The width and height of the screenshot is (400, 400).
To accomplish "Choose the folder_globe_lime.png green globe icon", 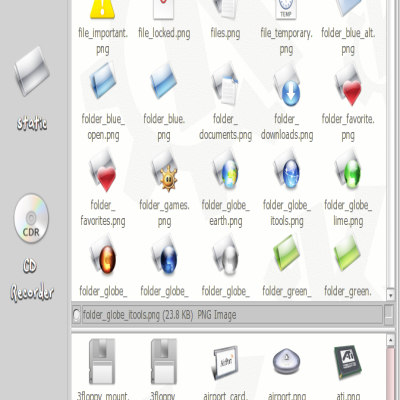I will click(348, 170).
